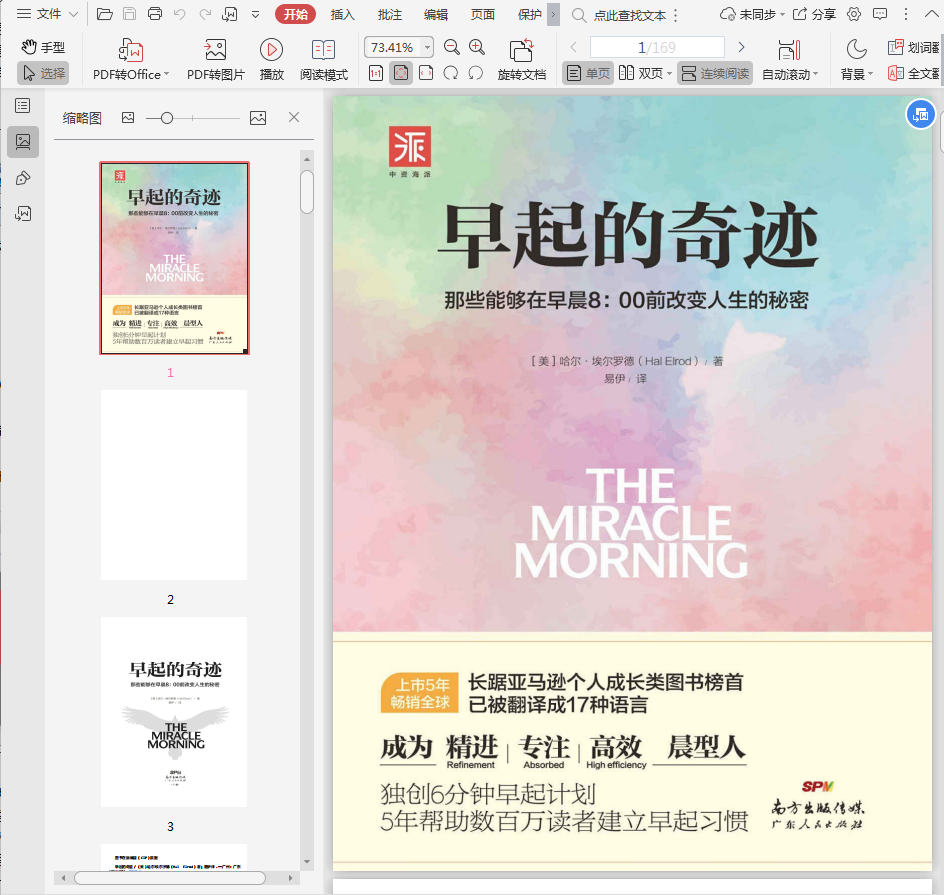Open the 背景 background dropdown

tap(857, 59)
